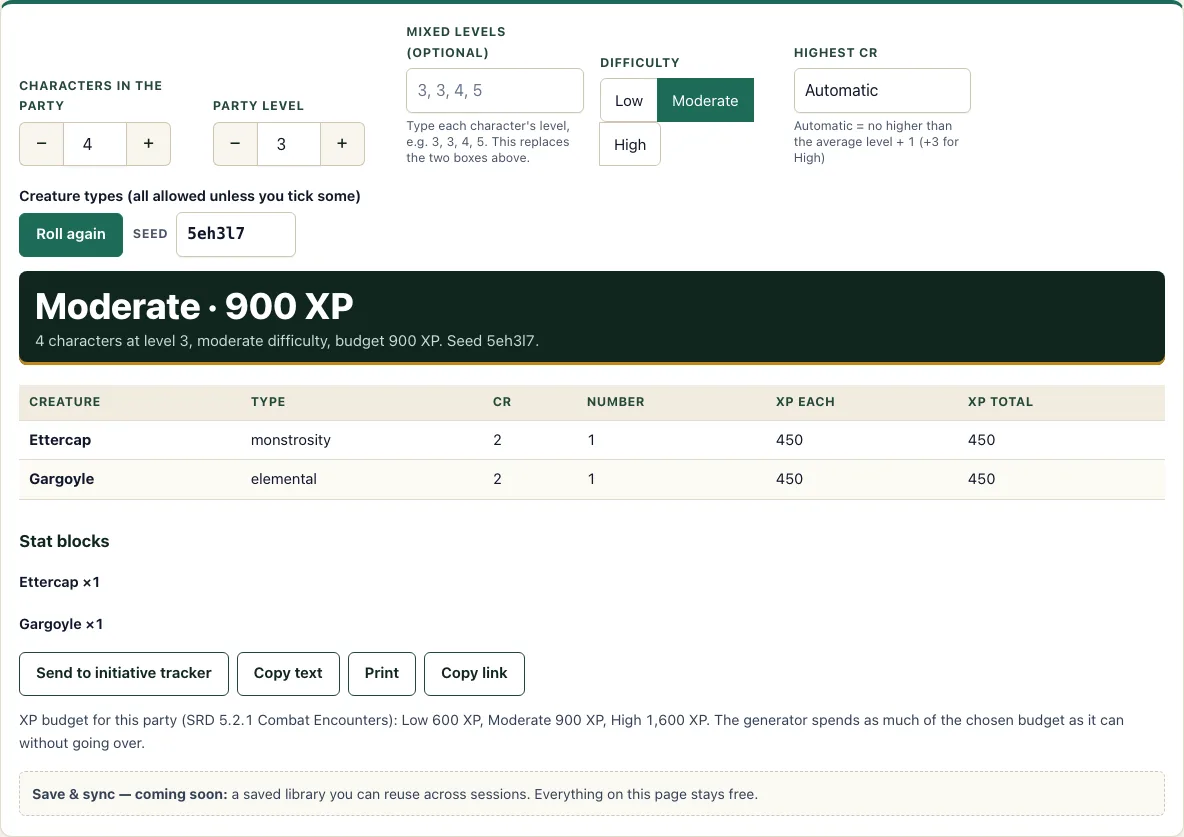Expand Creature types section
Image resolution: width=1184 pixels, height=837 pixels.
pyautogui.click(x=190, y=196)
